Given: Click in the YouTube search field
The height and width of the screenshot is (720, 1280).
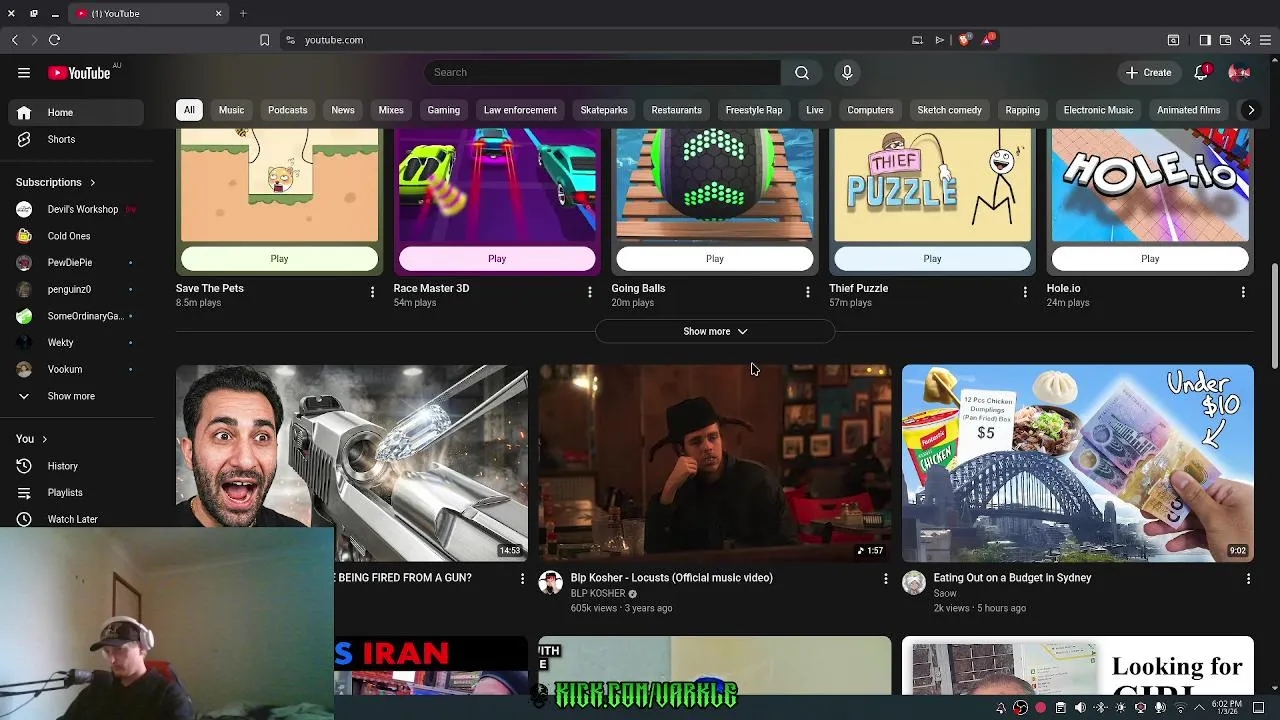Looking at the screenshot, I should coord(602,72).
